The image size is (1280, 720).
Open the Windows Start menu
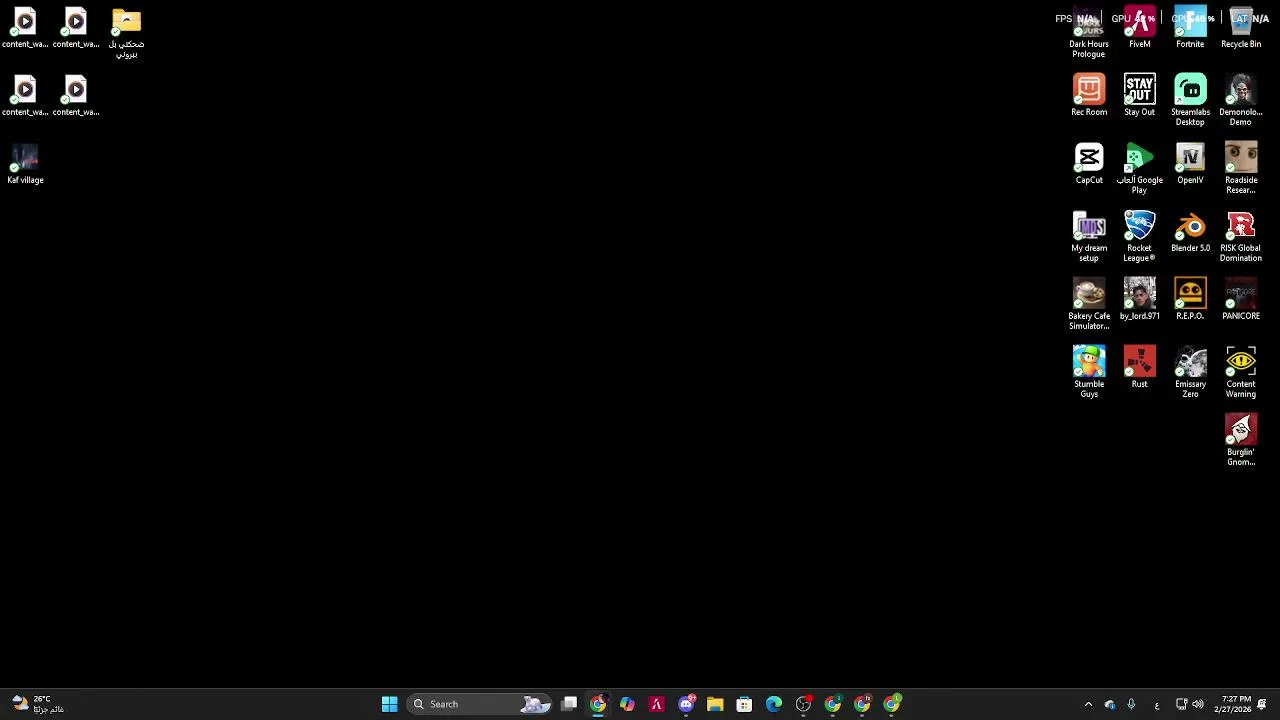coord(389,704)
